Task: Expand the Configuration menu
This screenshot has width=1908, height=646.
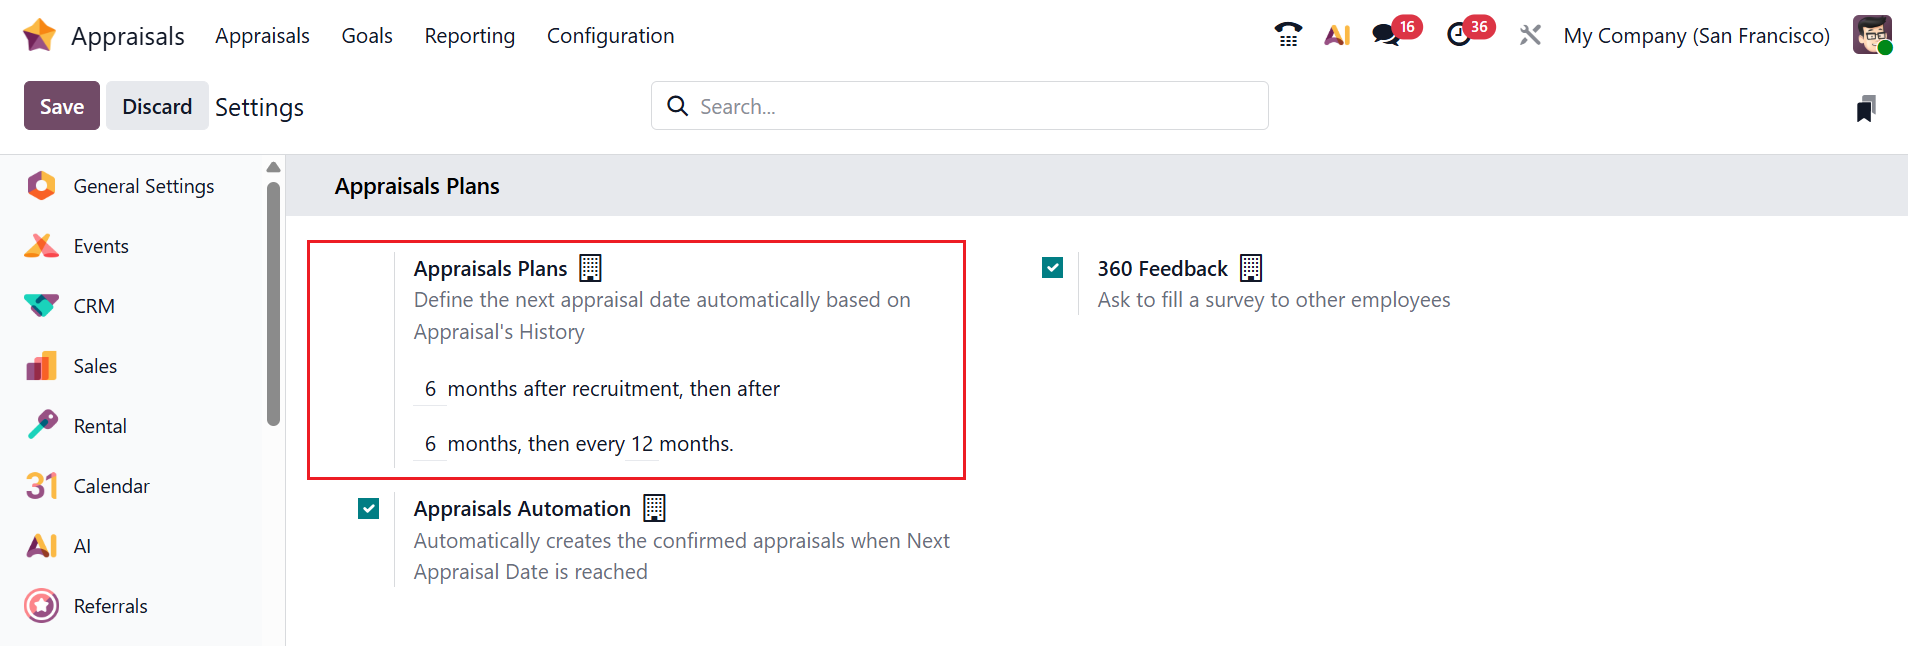Action: click(610, 36)
